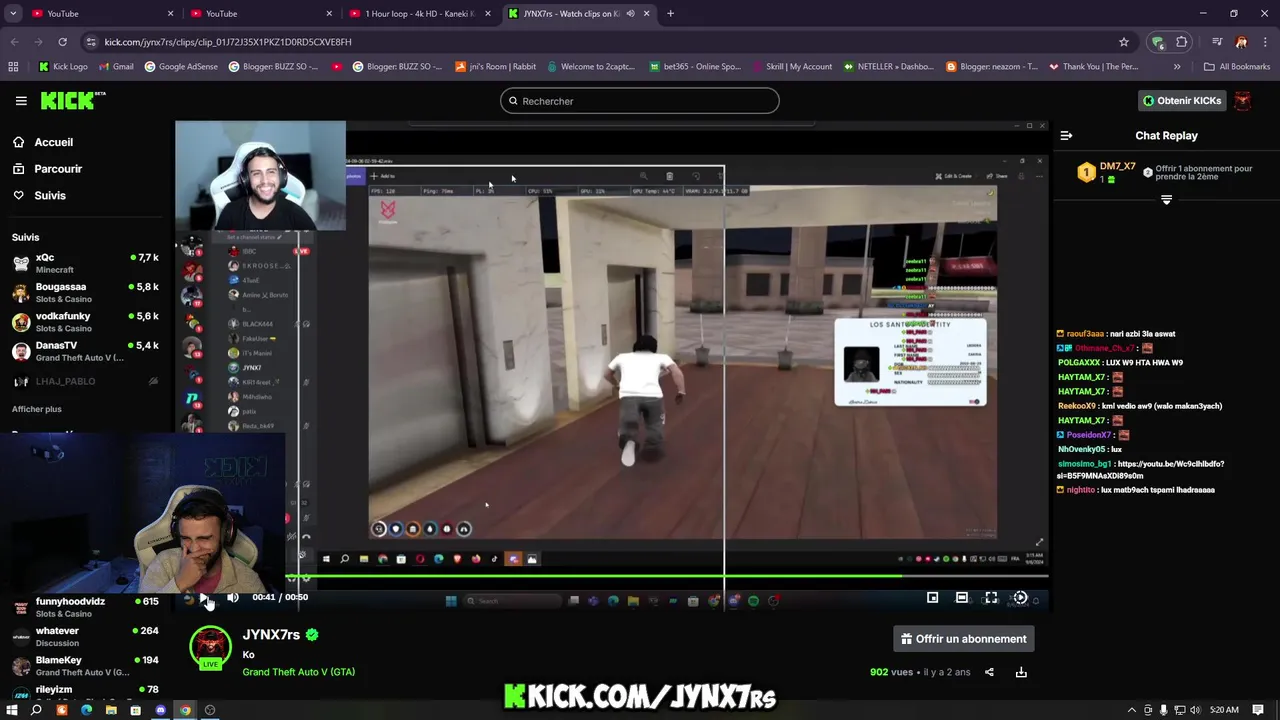Click the Rechercher search field

[x=639, y=101]
